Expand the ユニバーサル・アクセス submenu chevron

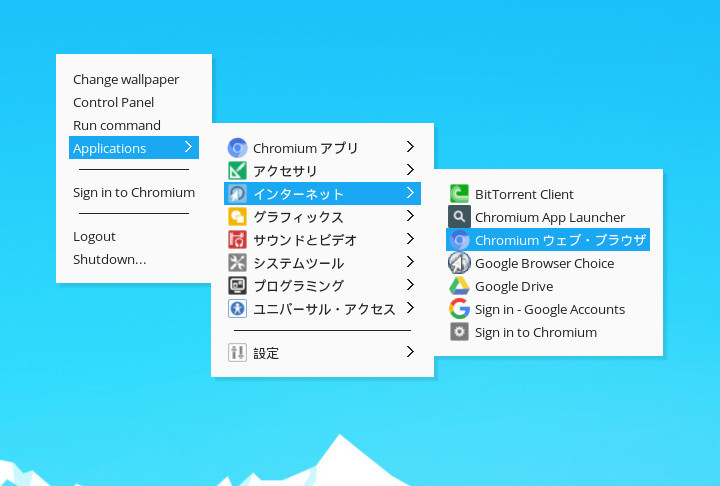click(x=410, y=308)
